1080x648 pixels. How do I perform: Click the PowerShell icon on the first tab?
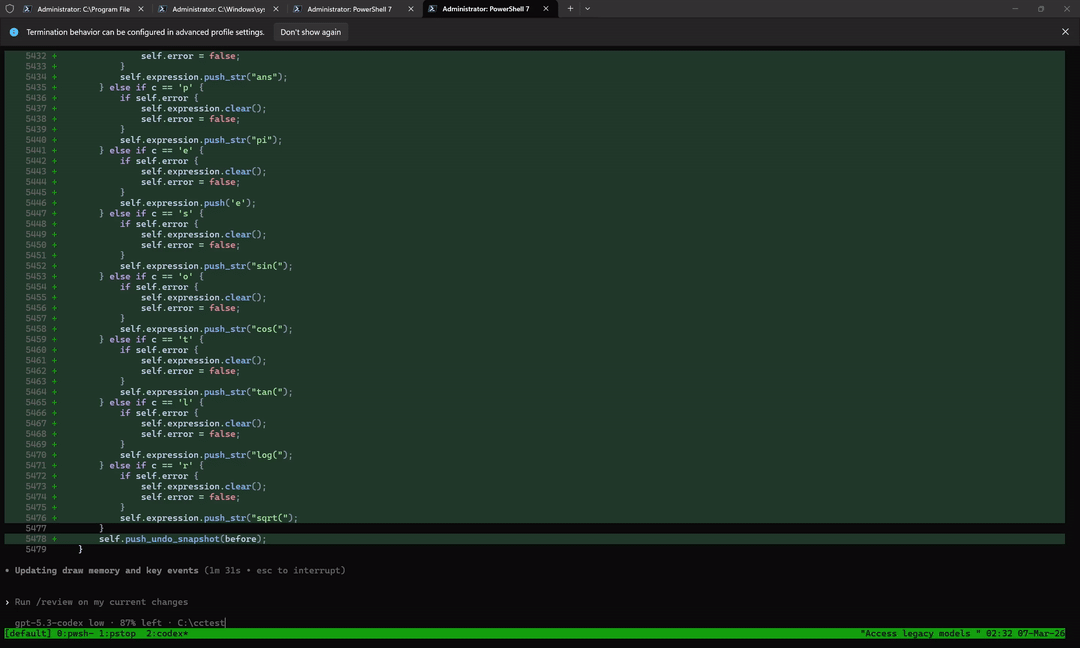26,8
